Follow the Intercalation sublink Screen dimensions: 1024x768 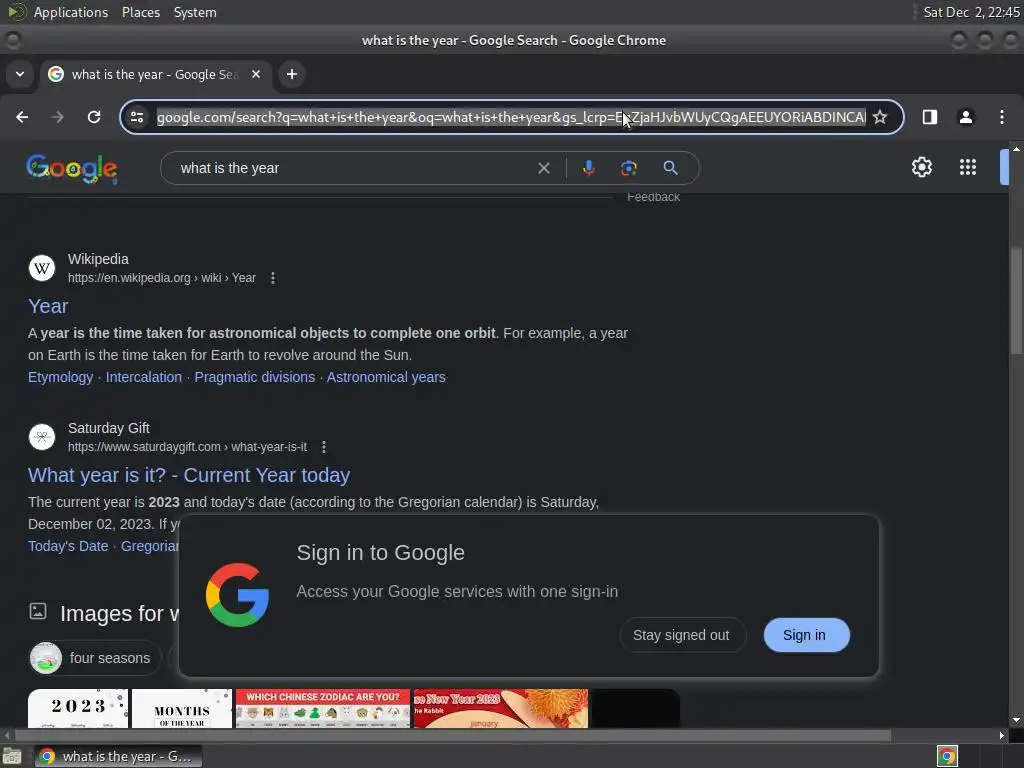tap(144, 377)
